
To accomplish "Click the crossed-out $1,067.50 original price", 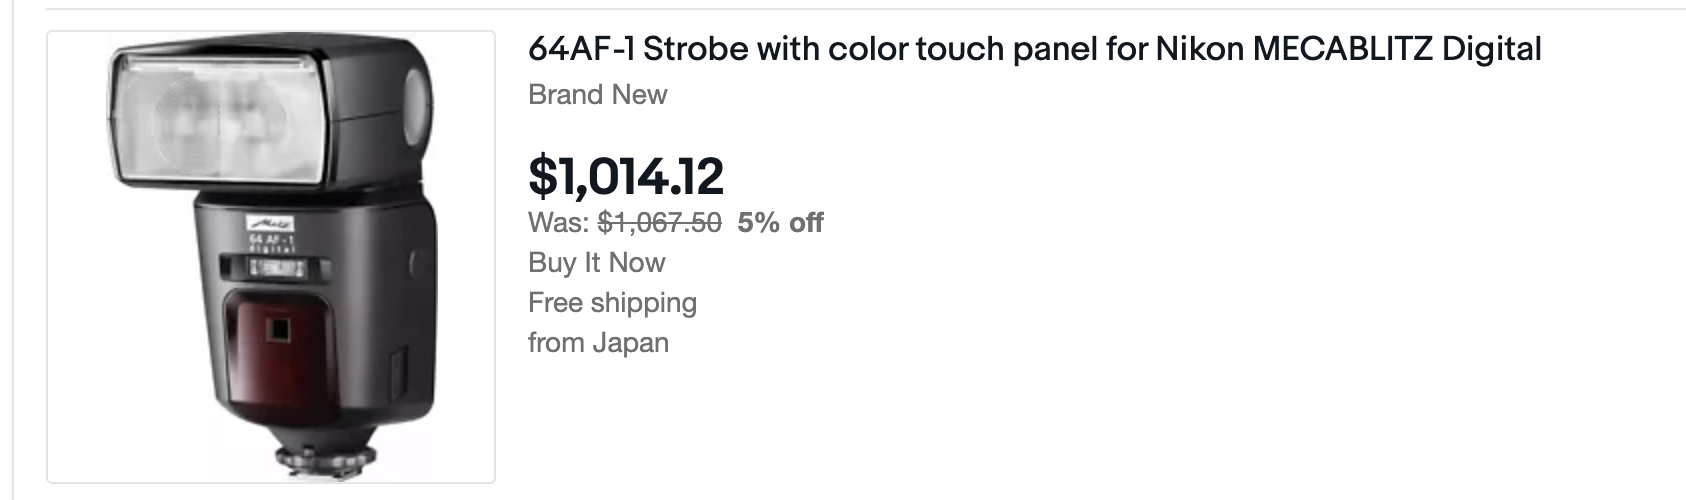I will coord(659,222).
